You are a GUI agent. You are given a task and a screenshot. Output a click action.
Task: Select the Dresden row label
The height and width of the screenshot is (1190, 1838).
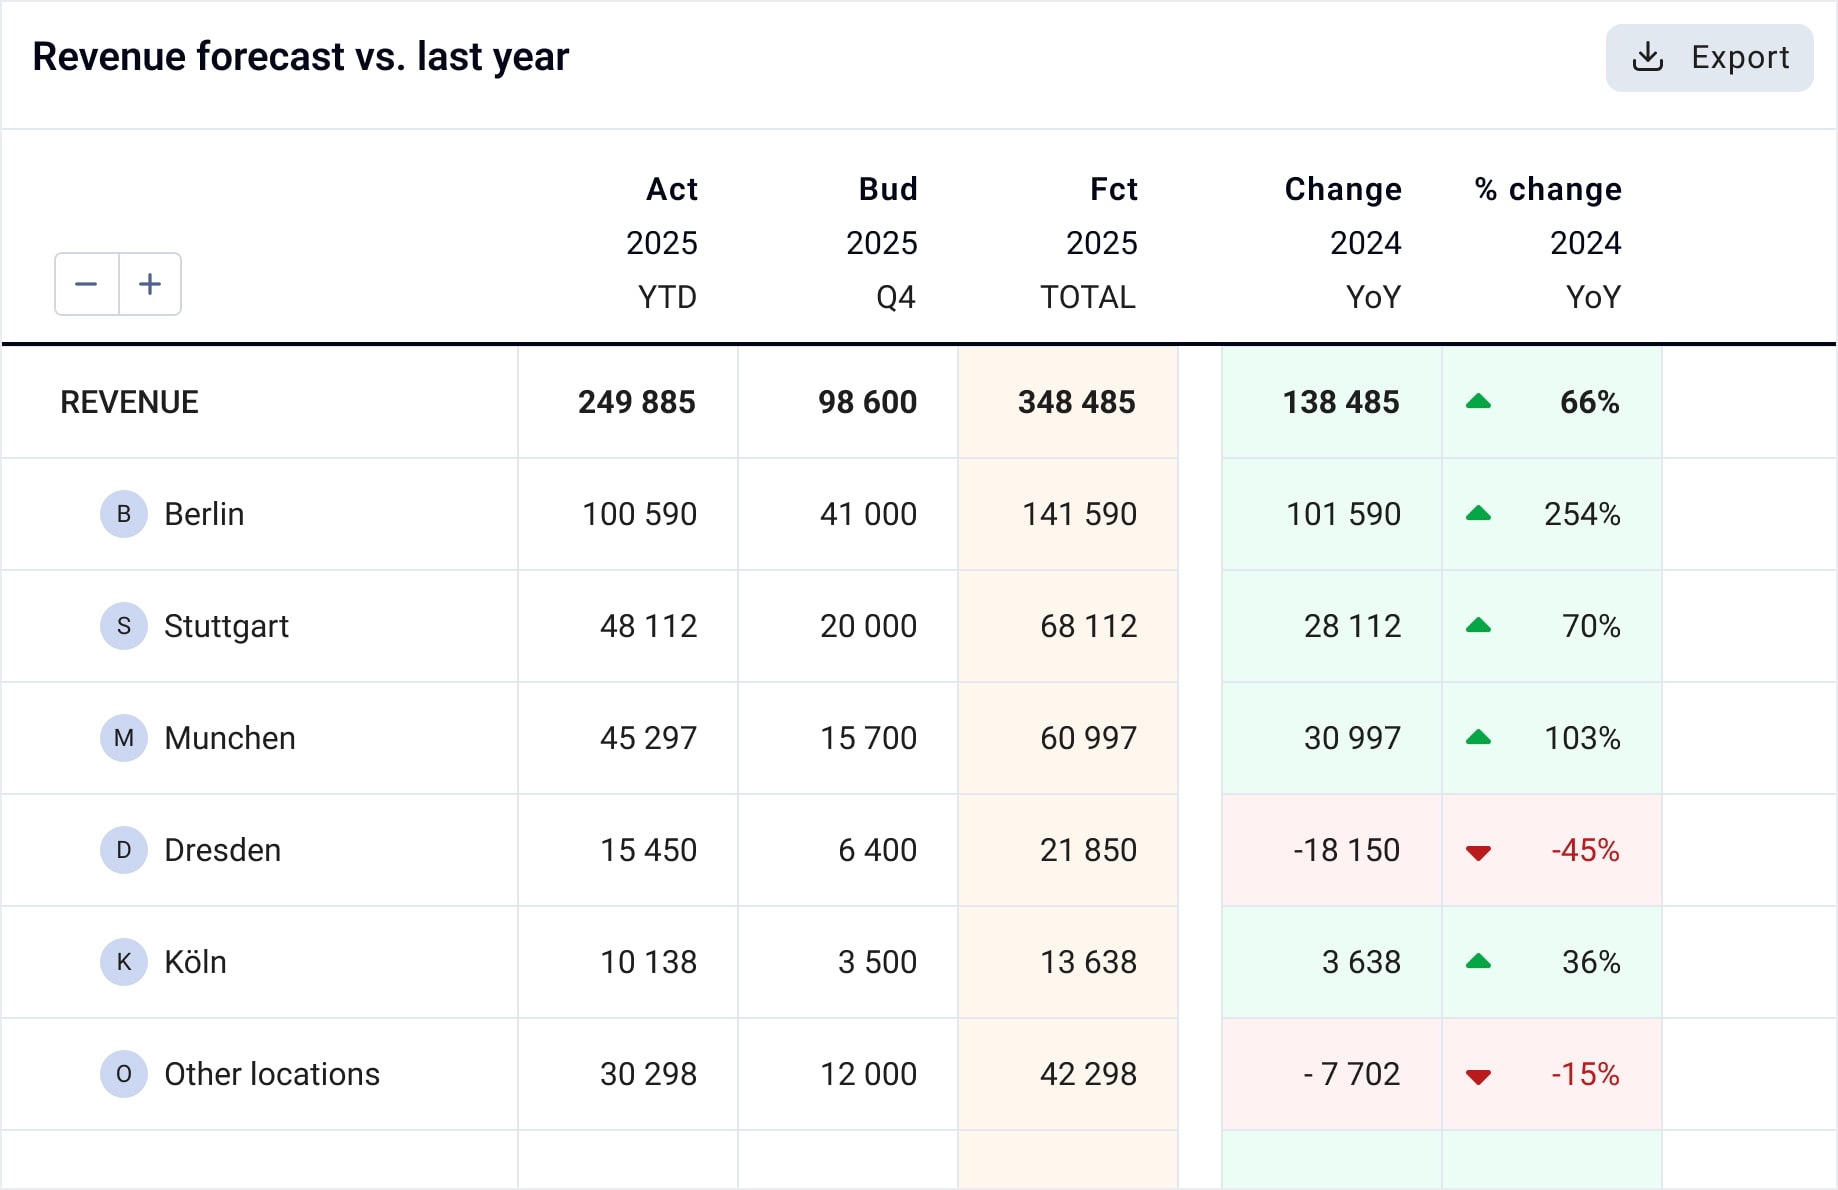pos(222,850)
